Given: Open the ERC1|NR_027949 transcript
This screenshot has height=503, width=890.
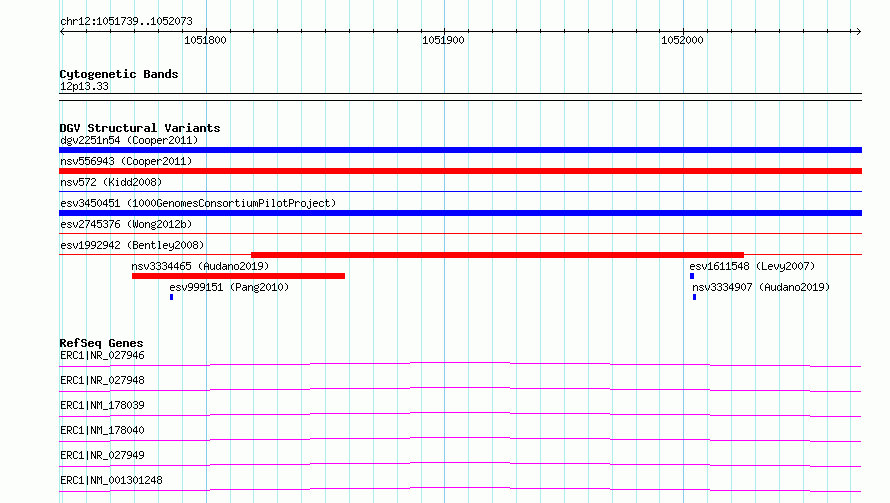Looking at the screenshot, I should coord(102,455).
